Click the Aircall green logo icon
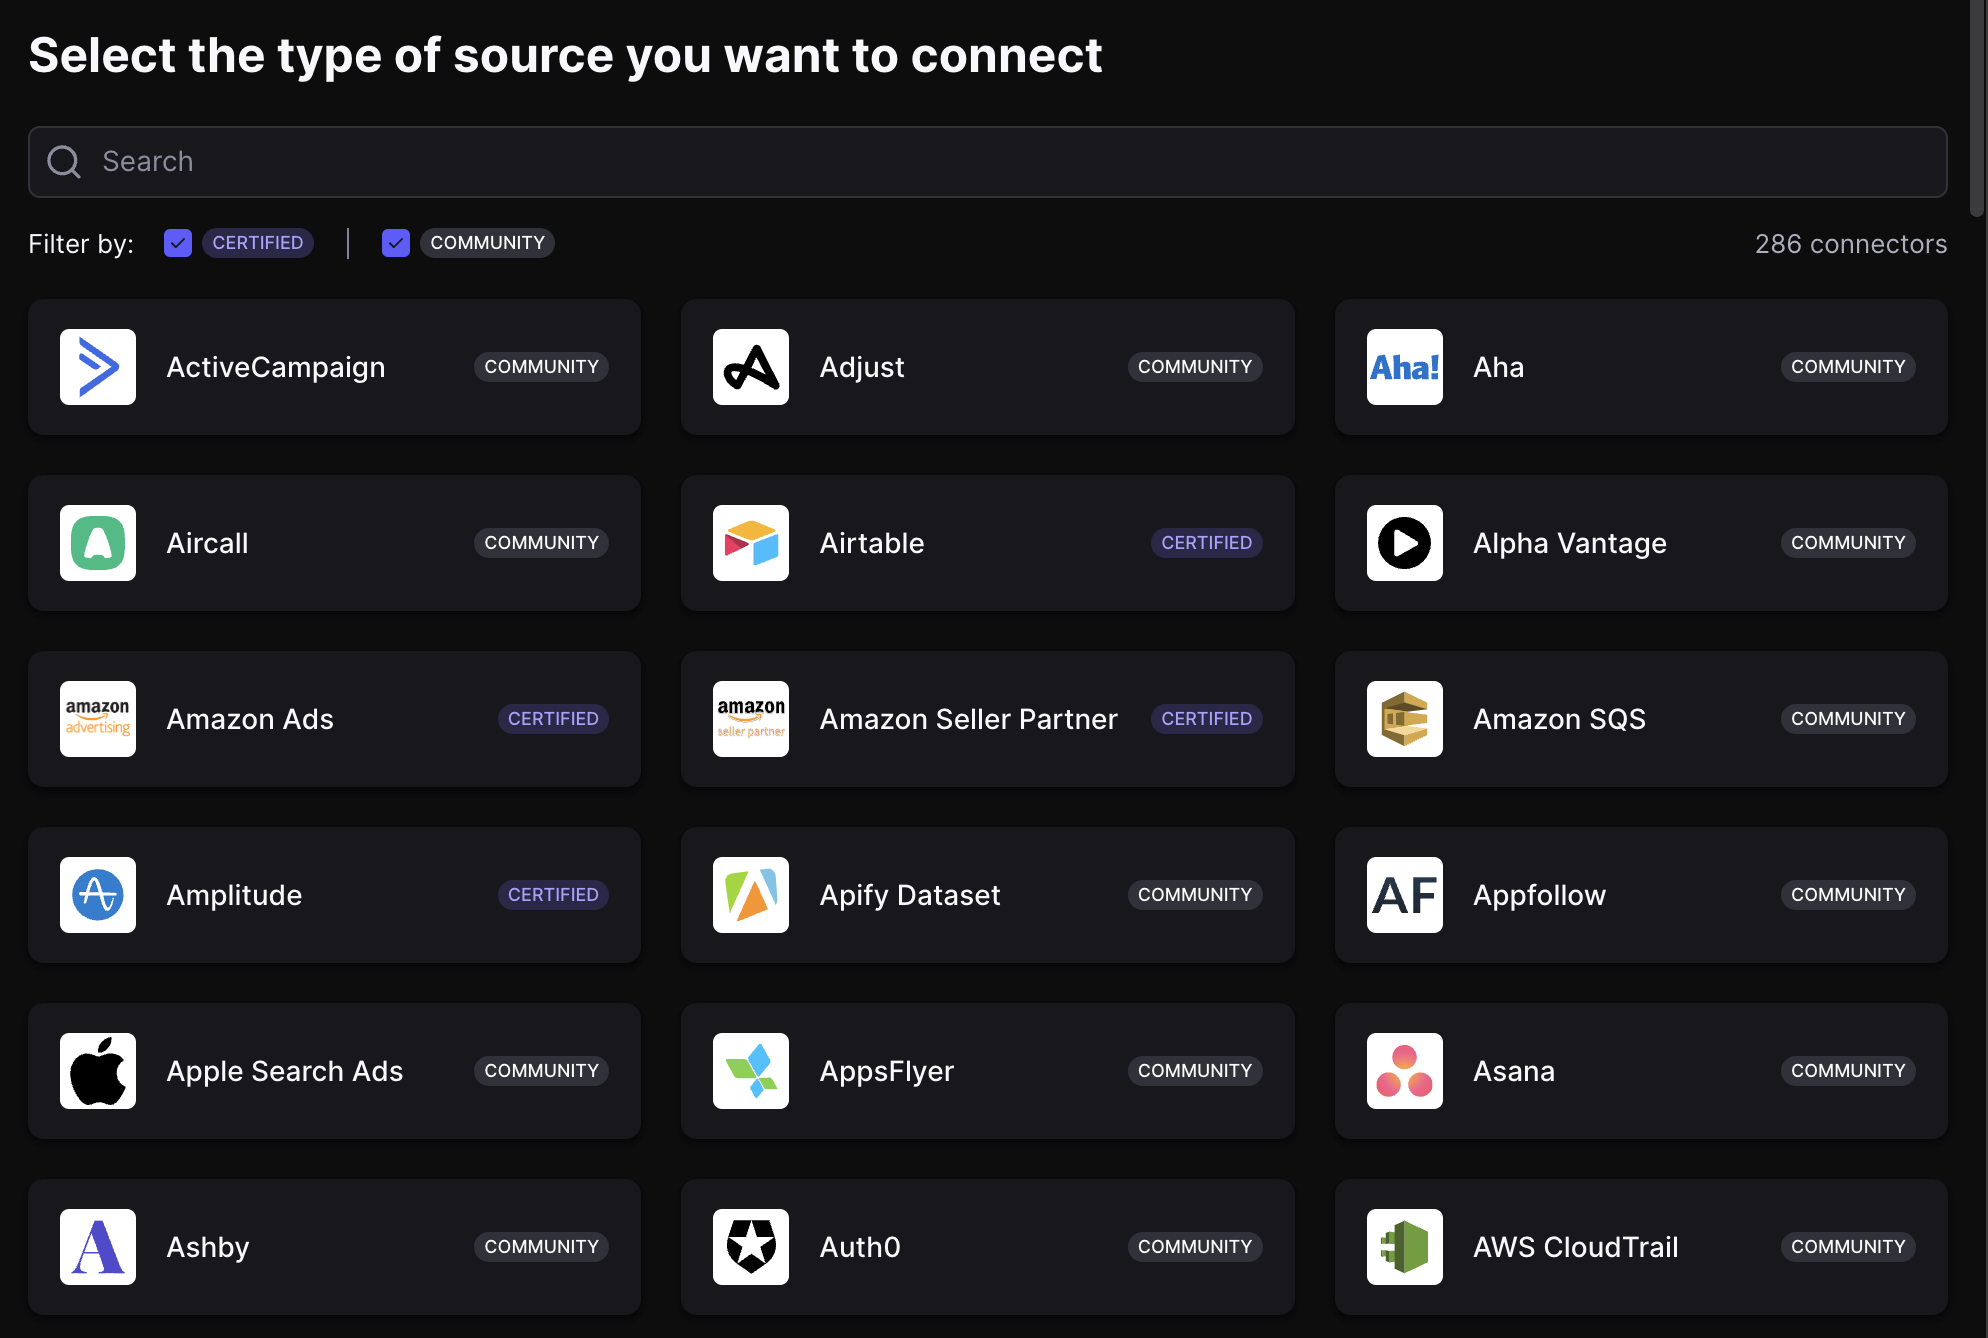 98,543
